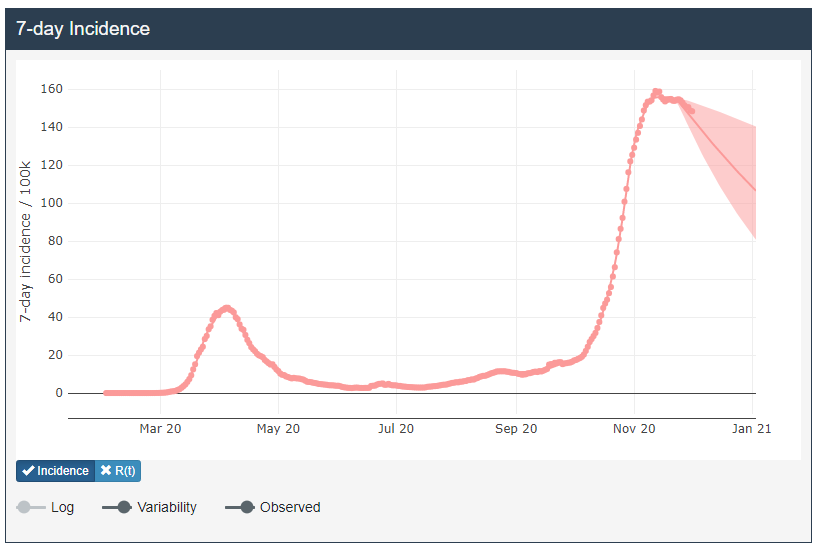Image resolution: width=816 pixels, height=551 pixels.
Task: Click the 0 y-axis tick label
Action: coord(58,393)
